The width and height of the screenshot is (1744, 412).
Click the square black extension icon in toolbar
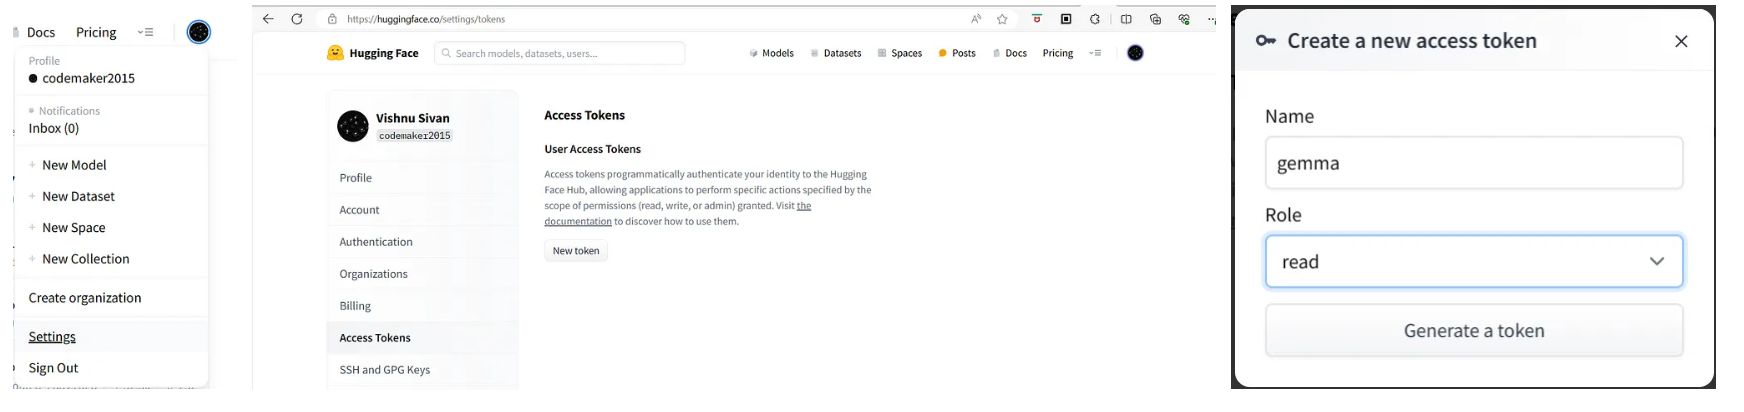(x=1066, y=19)
